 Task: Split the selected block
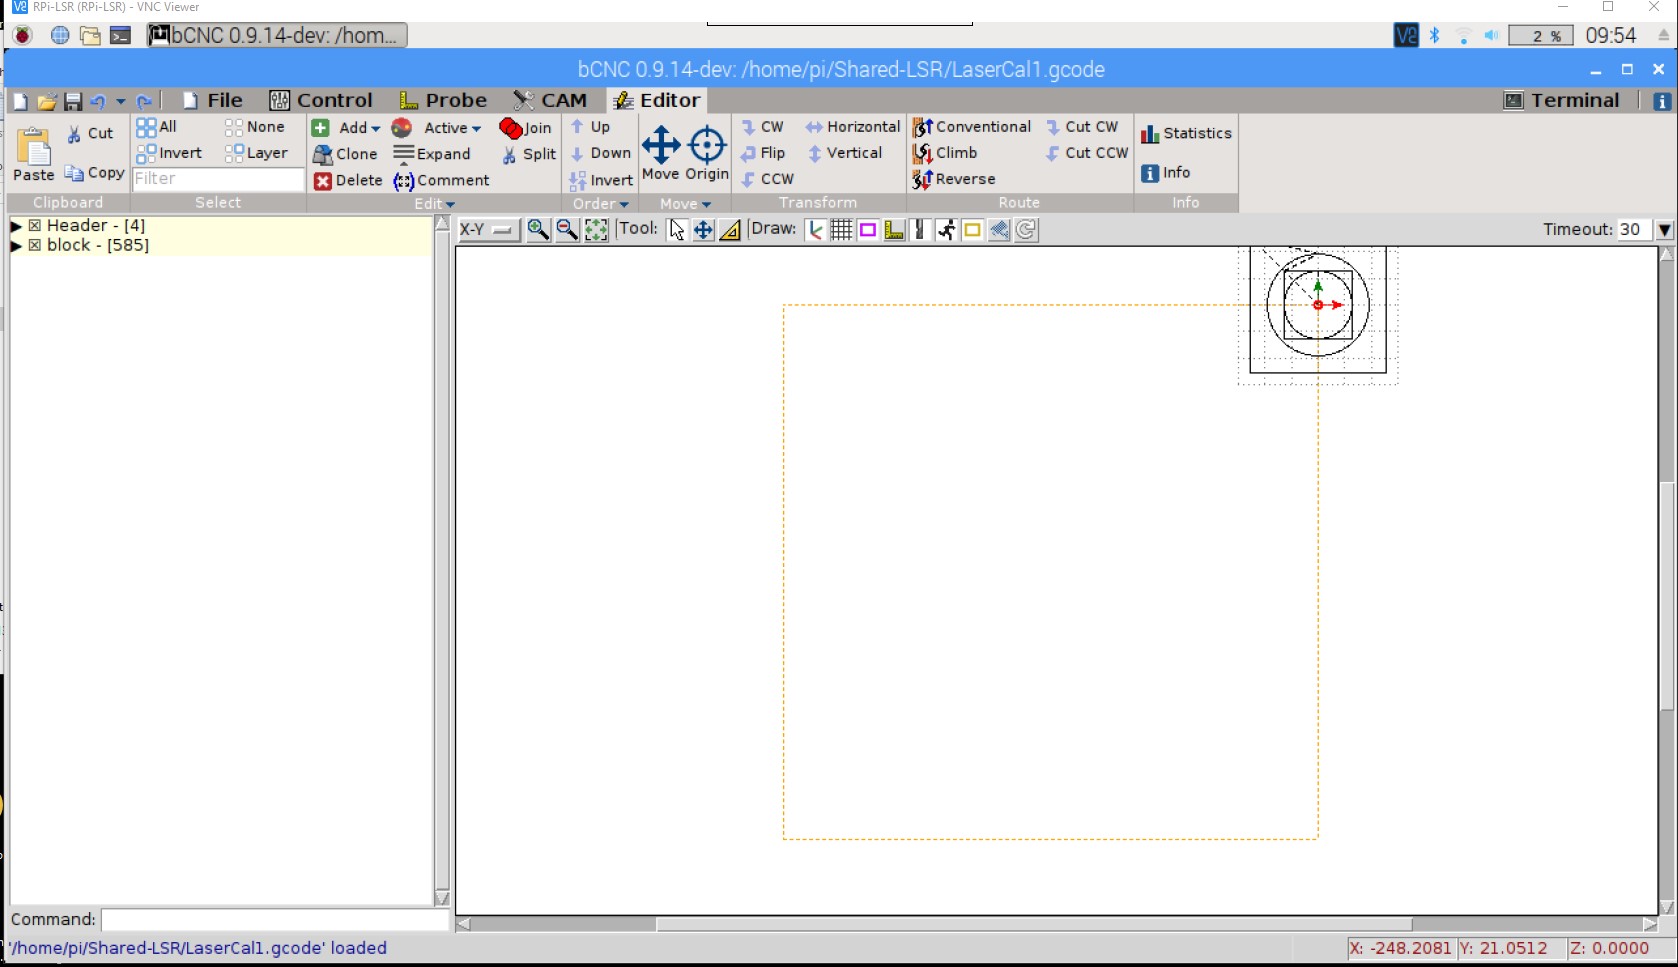529,154
